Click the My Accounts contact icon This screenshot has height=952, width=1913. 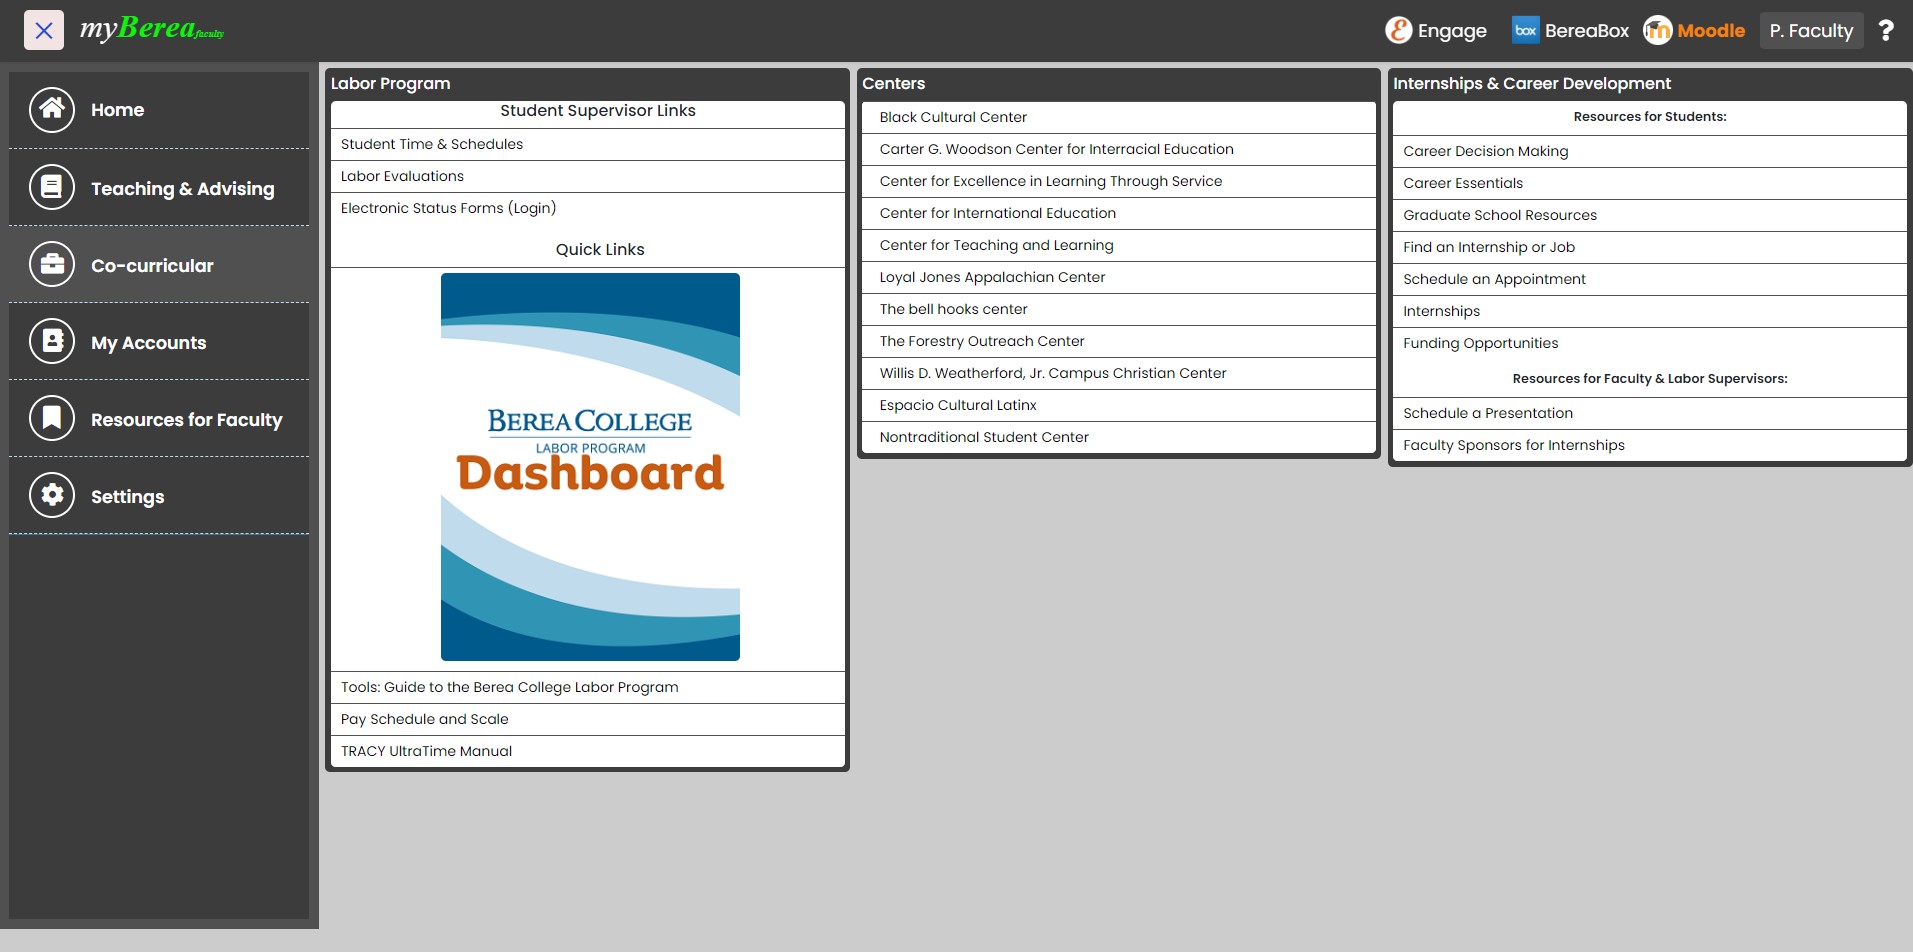(x=52, y=342)
